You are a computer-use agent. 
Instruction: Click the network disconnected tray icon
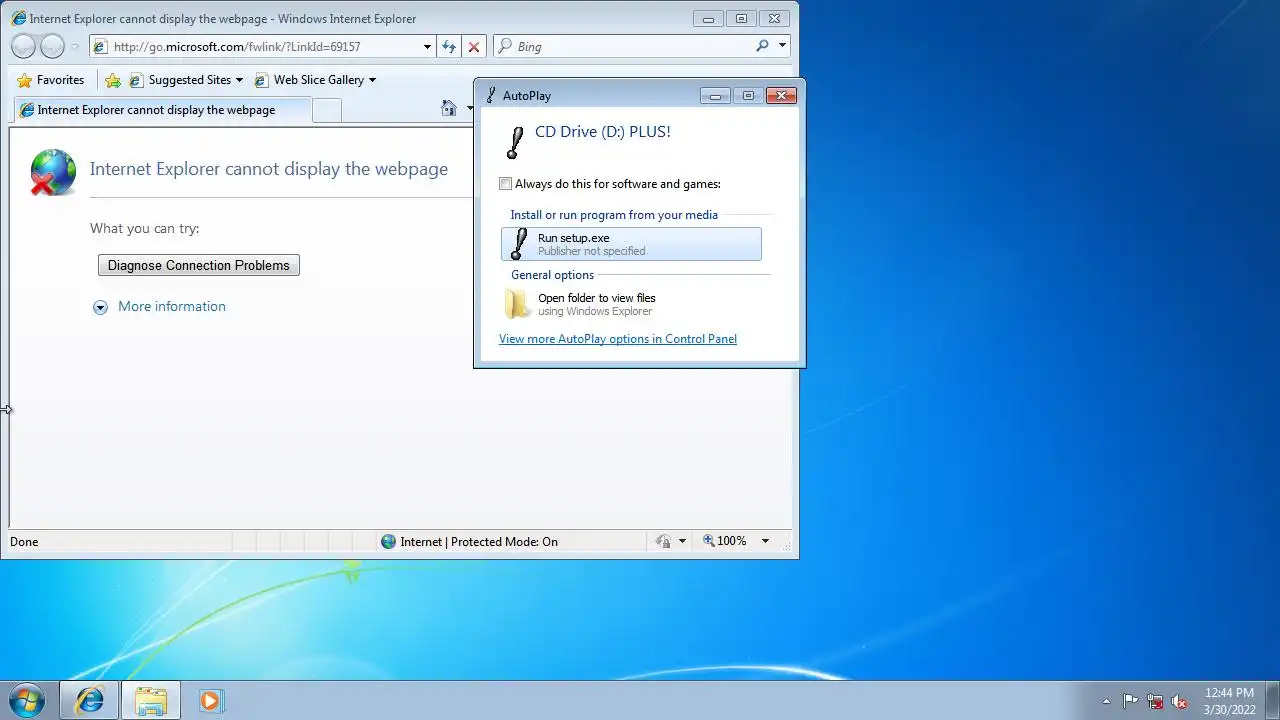tap(1155, 701)
